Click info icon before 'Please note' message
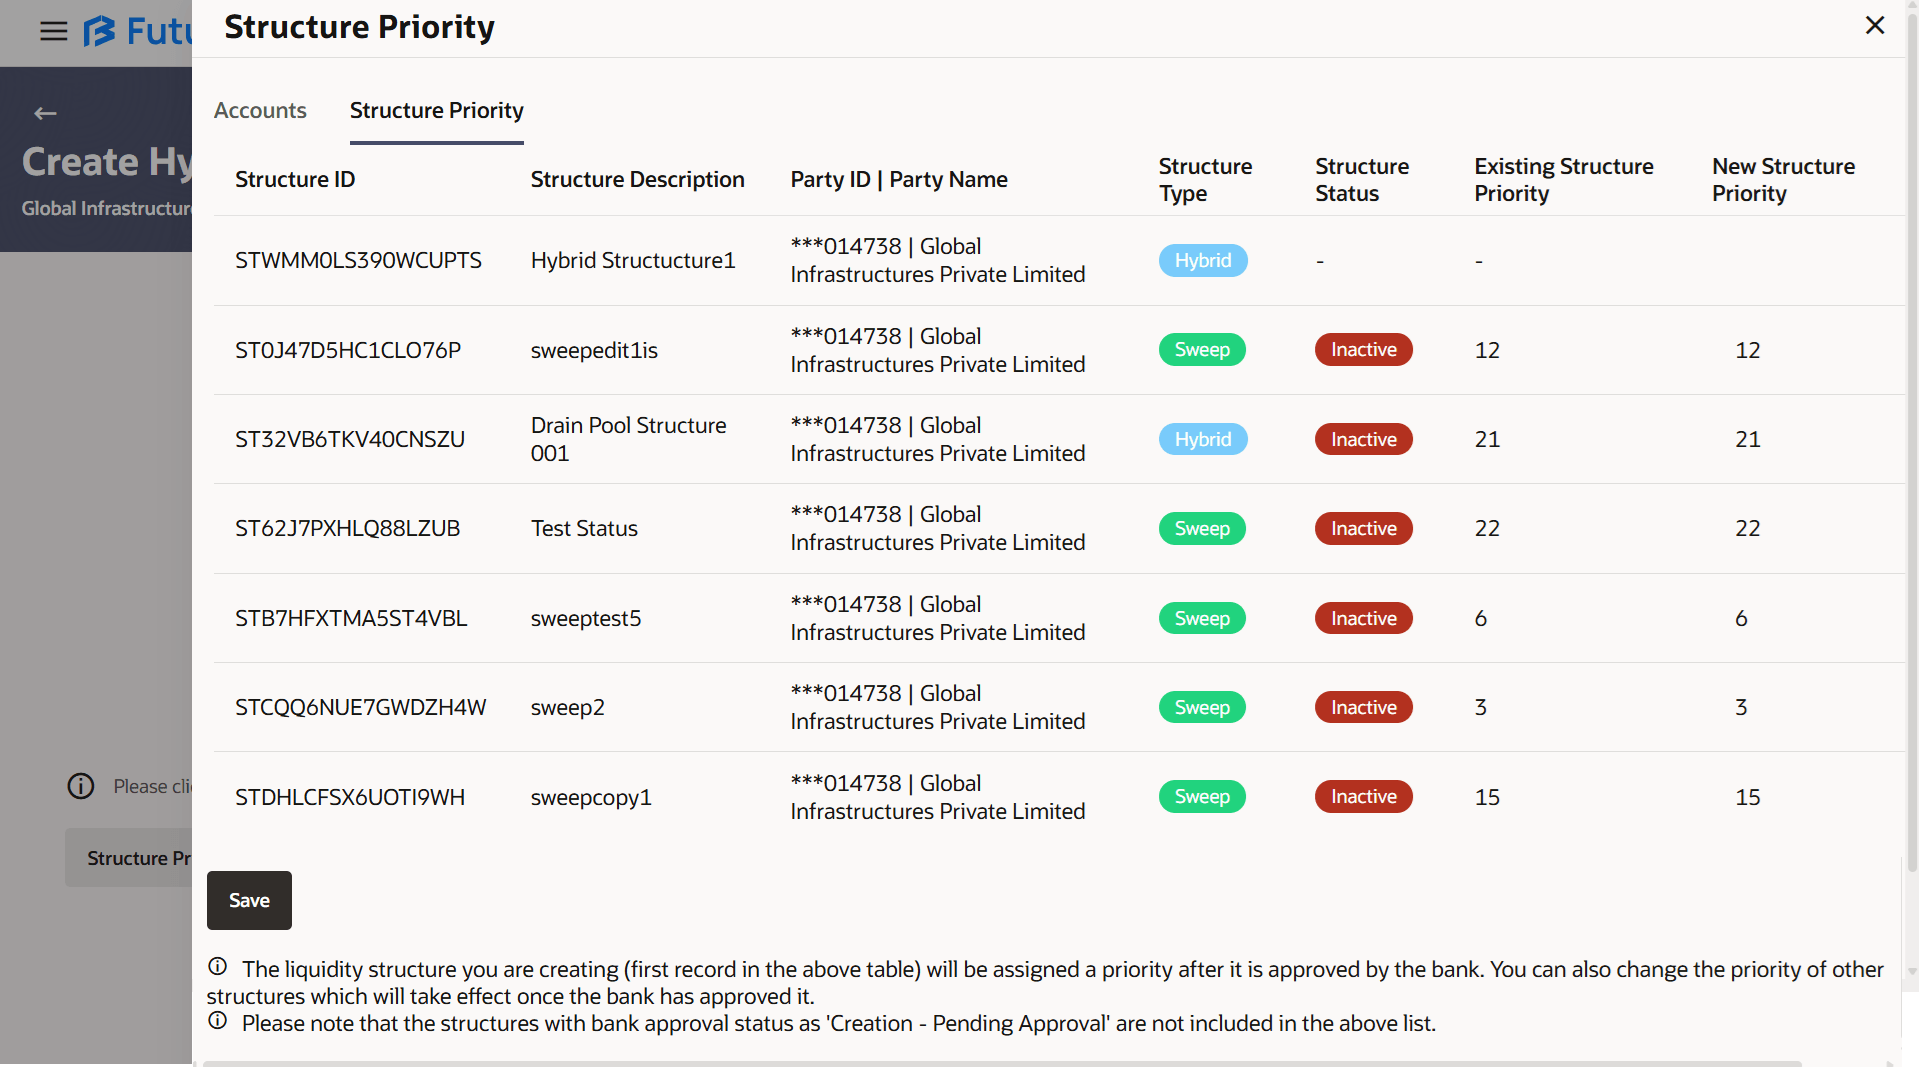 click(x=218, y=1021)
